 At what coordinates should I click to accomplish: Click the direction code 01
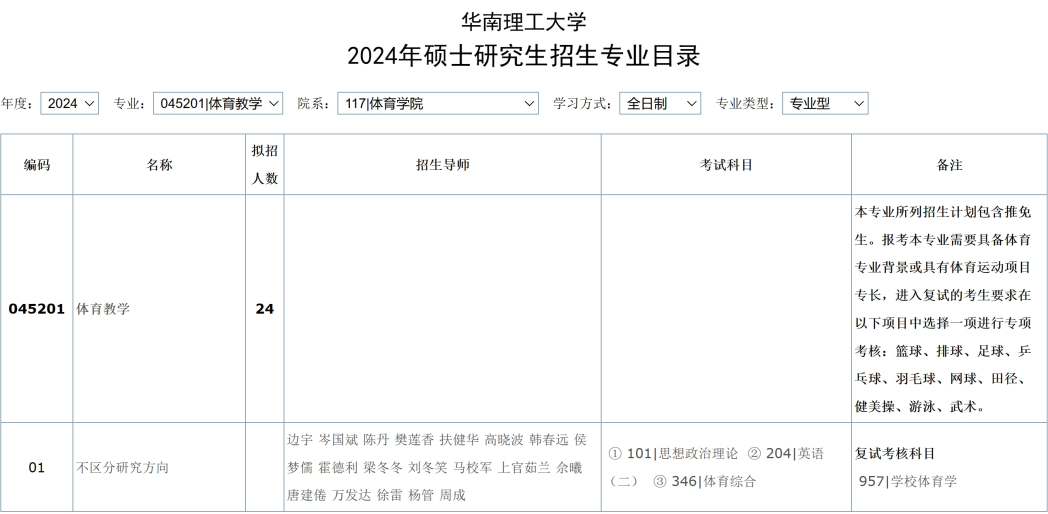tap(37, 468)
